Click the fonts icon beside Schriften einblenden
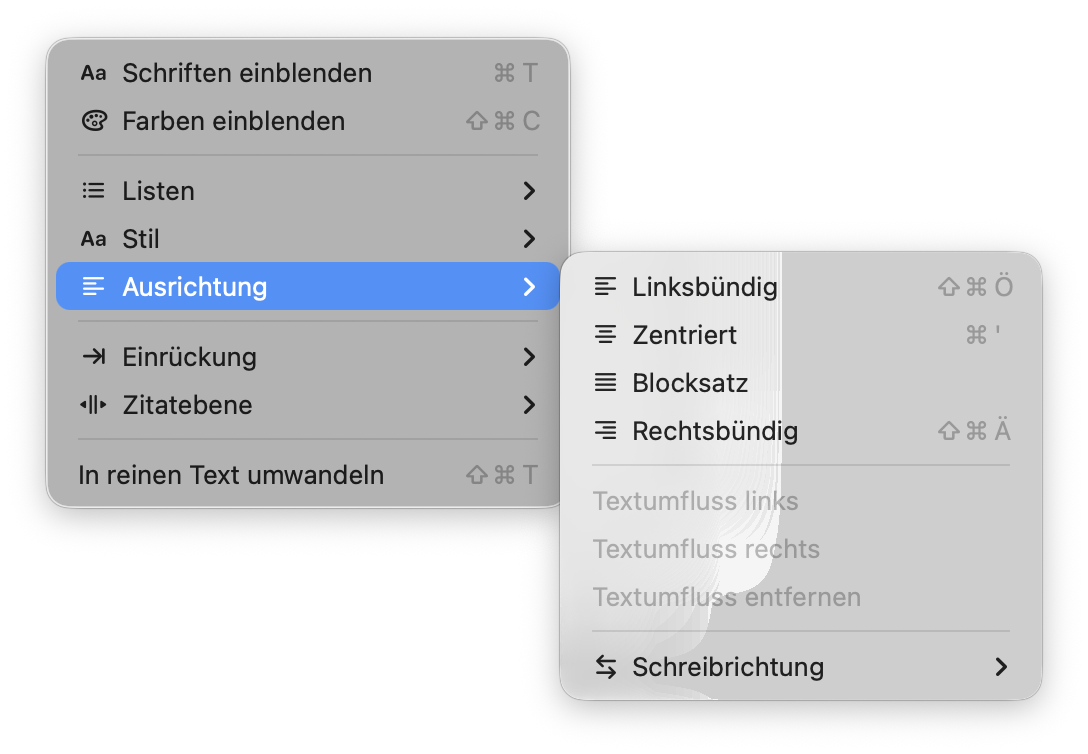This screenshot has height=754, width=1088. (93, 73)
